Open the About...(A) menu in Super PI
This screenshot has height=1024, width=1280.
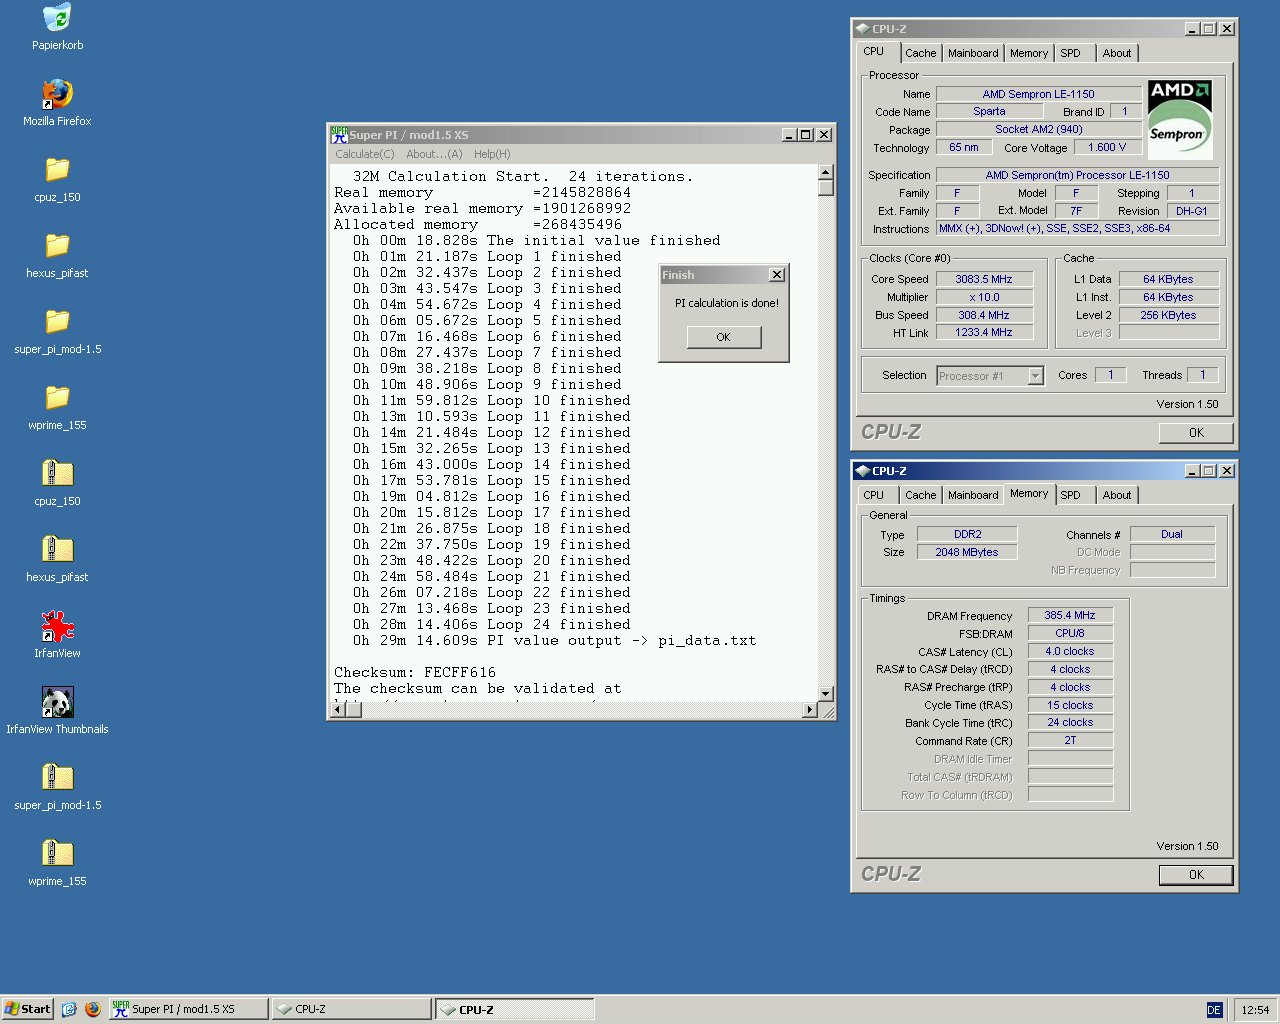pyautogui.click(x=434, y=154)
